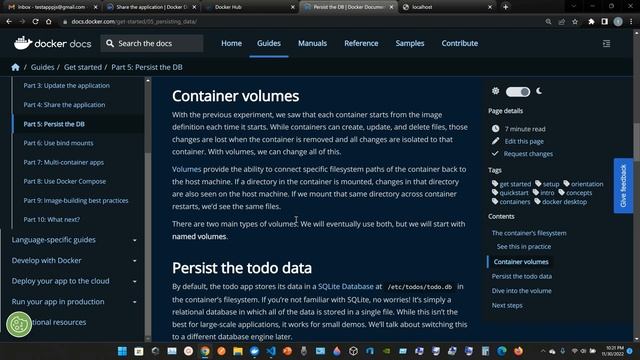The width and height of the screenshot is (640, 360).
Task: Click the SQLite Database link
Action: 346,287
